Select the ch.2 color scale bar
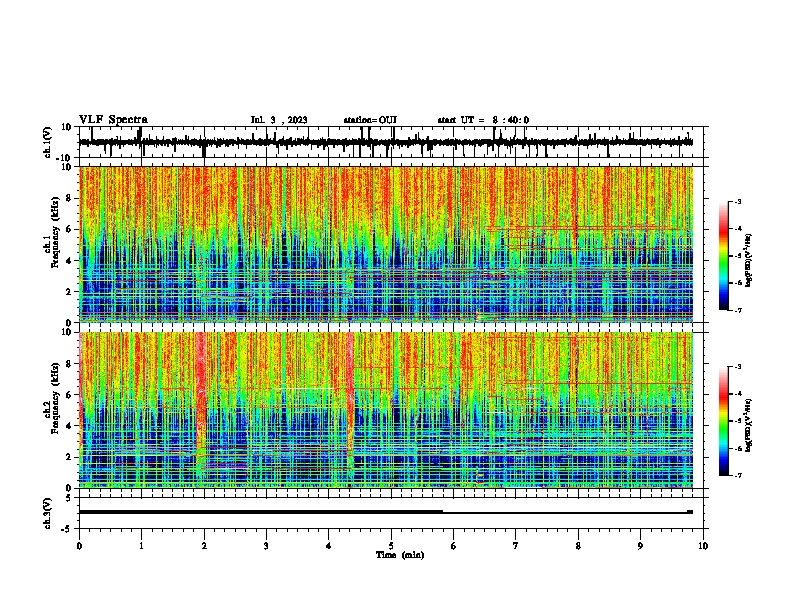The height and width of the screenshot is (612, 792). (723, 421)
